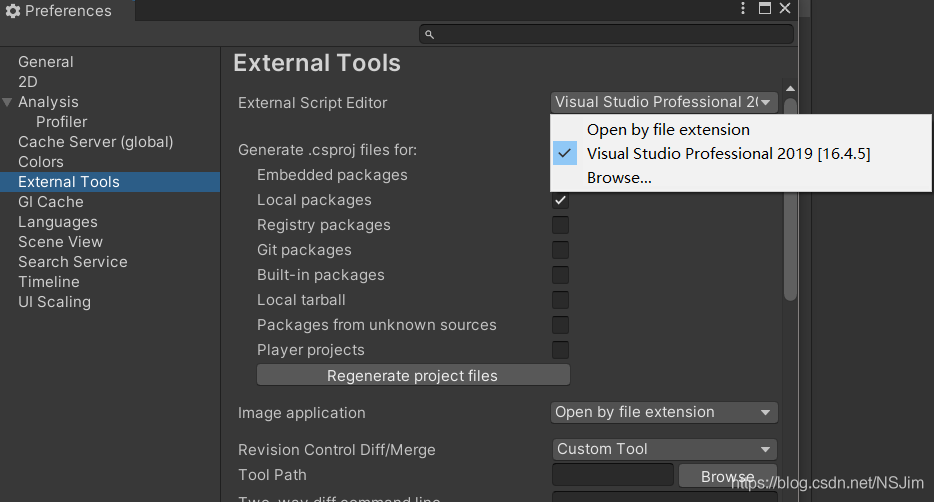Open the Revision Control Diff/Merge dropdown
The height and width of the screenshot is (502, 934).
664,449
